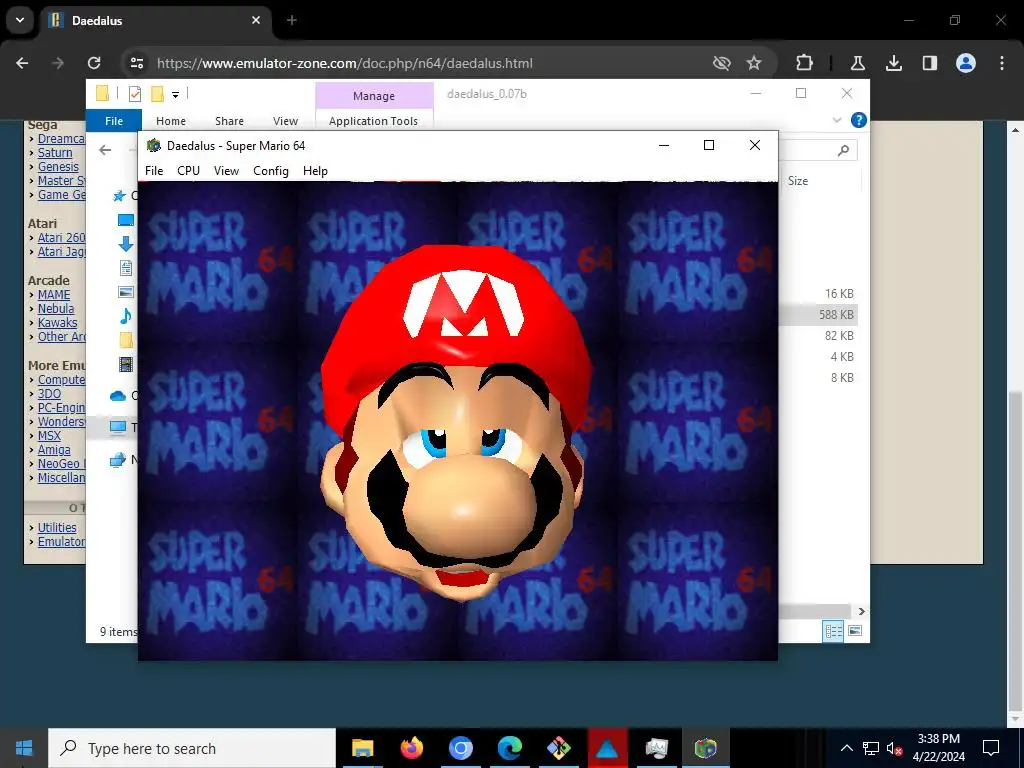Reload the Chrome page

tap(94, 63)
